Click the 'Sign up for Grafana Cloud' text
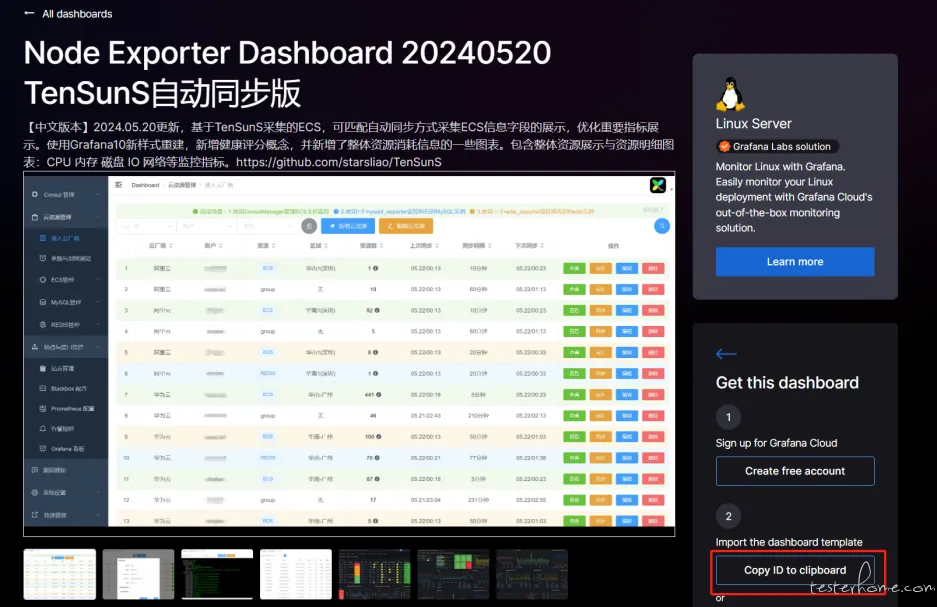Image resolution: width=937 pixels, height=607 pixels. (x=776, y=443)
